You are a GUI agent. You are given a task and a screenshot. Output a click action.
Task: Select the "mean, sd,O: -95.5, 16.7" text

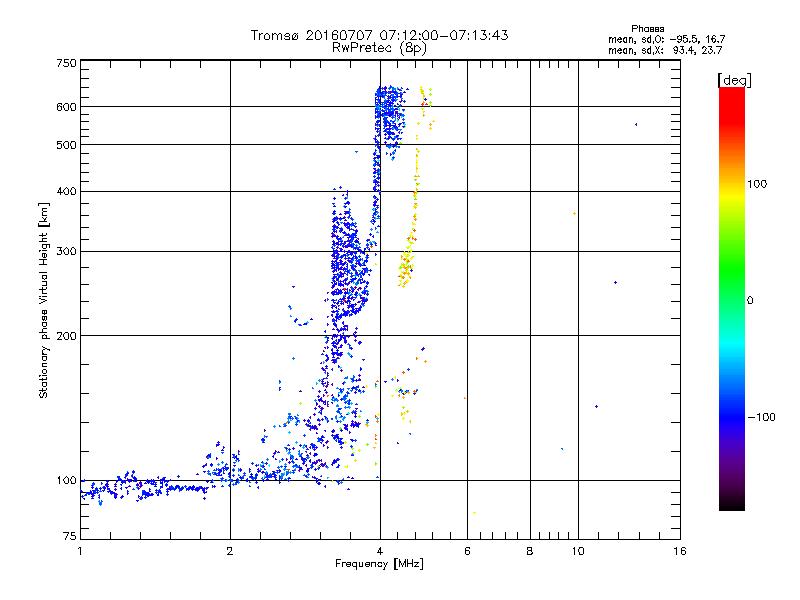pyautogui.click(x=666, y=39)
